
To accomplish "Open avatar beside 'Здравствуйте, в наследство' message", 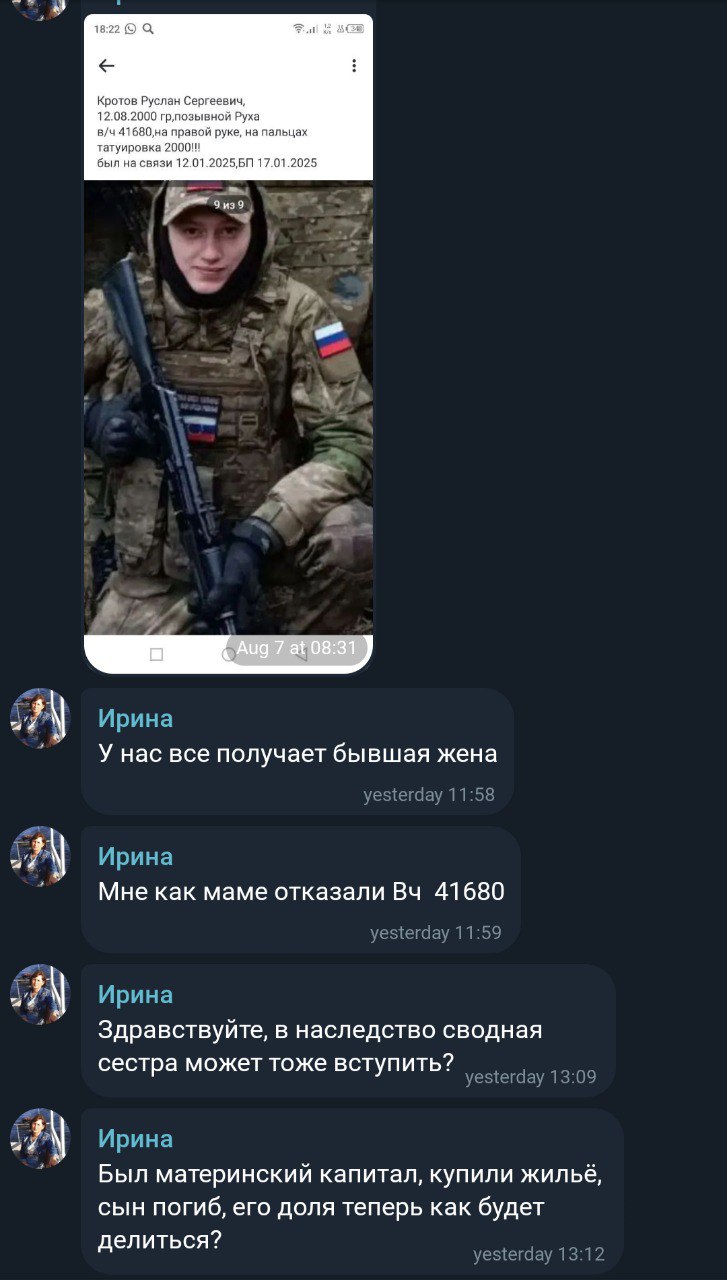I will (40, 994).
